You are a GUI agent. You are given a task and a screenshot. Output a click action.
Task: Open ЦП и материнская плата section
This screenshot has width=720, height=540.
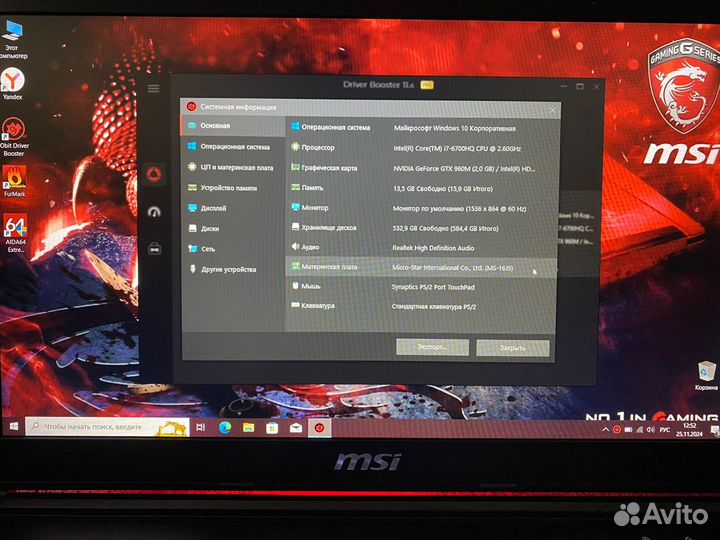[233, 168]
